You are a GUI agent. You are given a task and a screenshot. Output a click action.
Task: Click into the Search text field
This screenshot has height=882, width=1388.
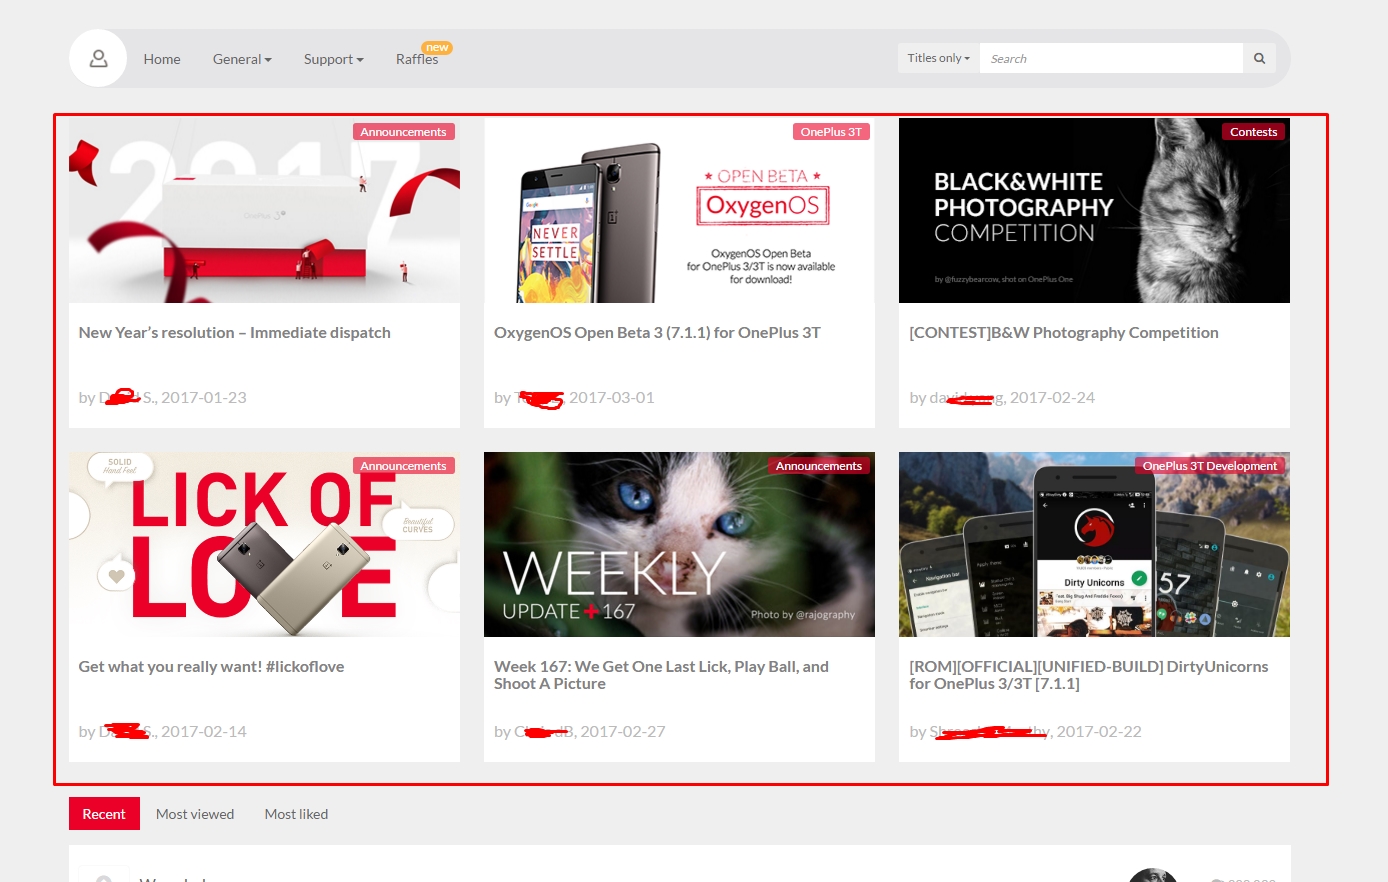point(1110,59)
